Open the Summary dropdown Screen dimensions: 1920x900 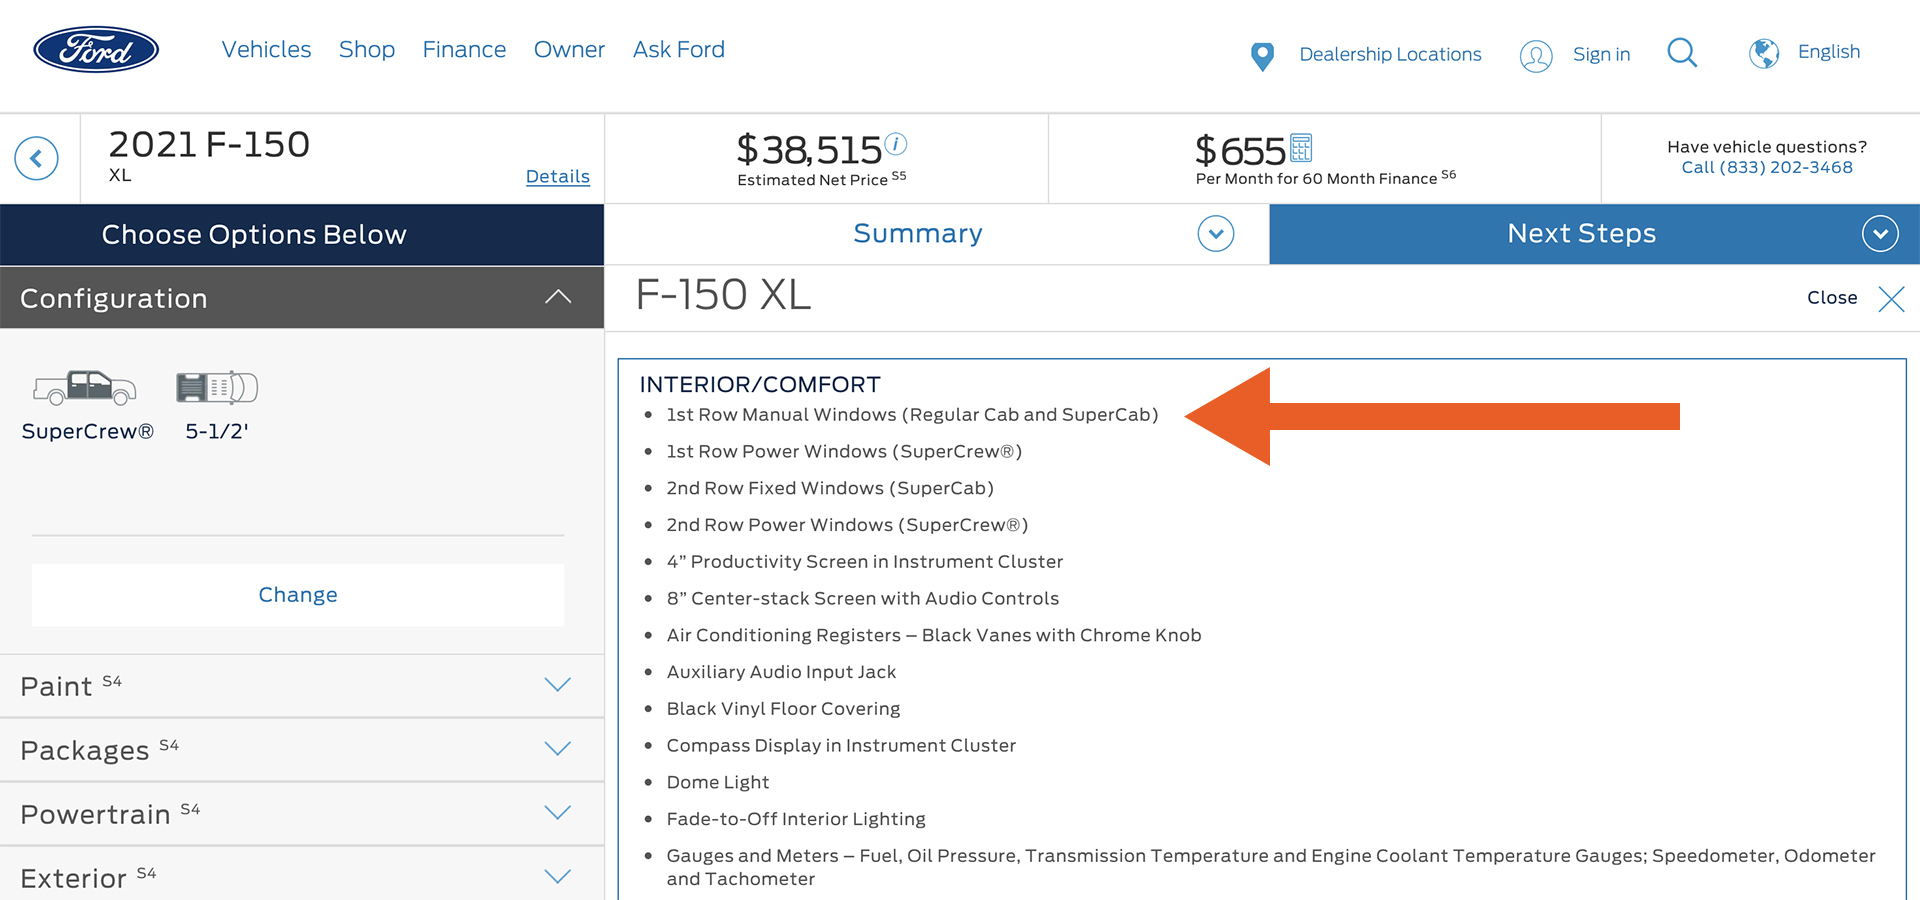(1215, 234)
